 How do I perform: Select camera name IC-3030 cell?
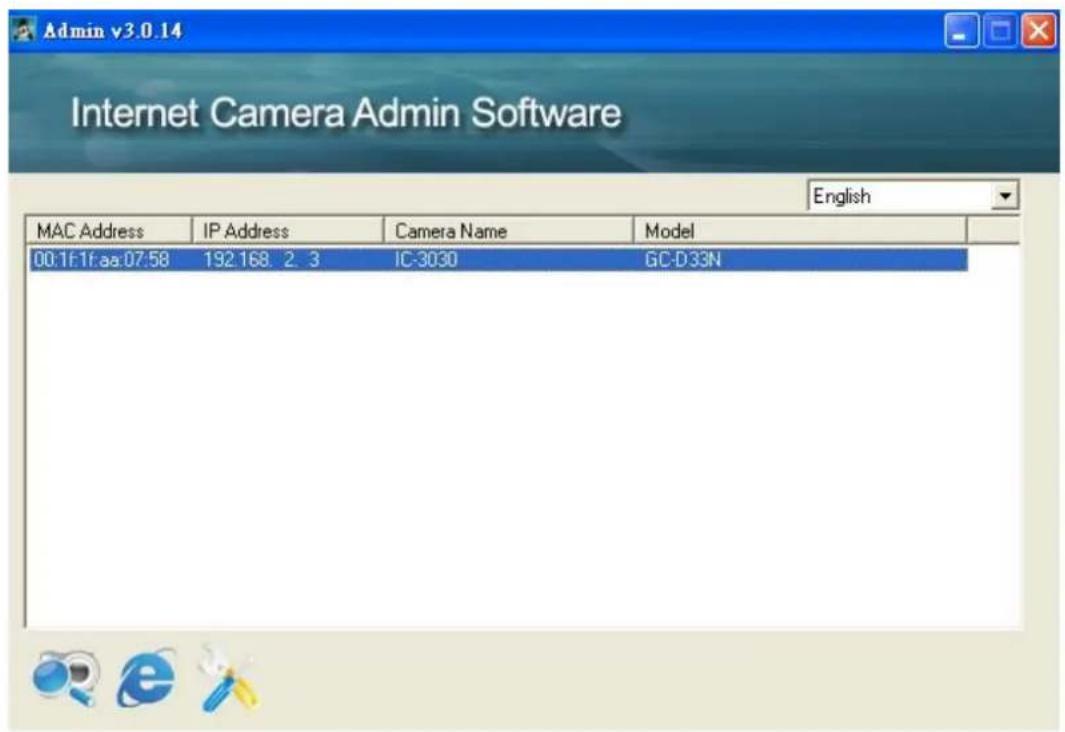[426, 259]
